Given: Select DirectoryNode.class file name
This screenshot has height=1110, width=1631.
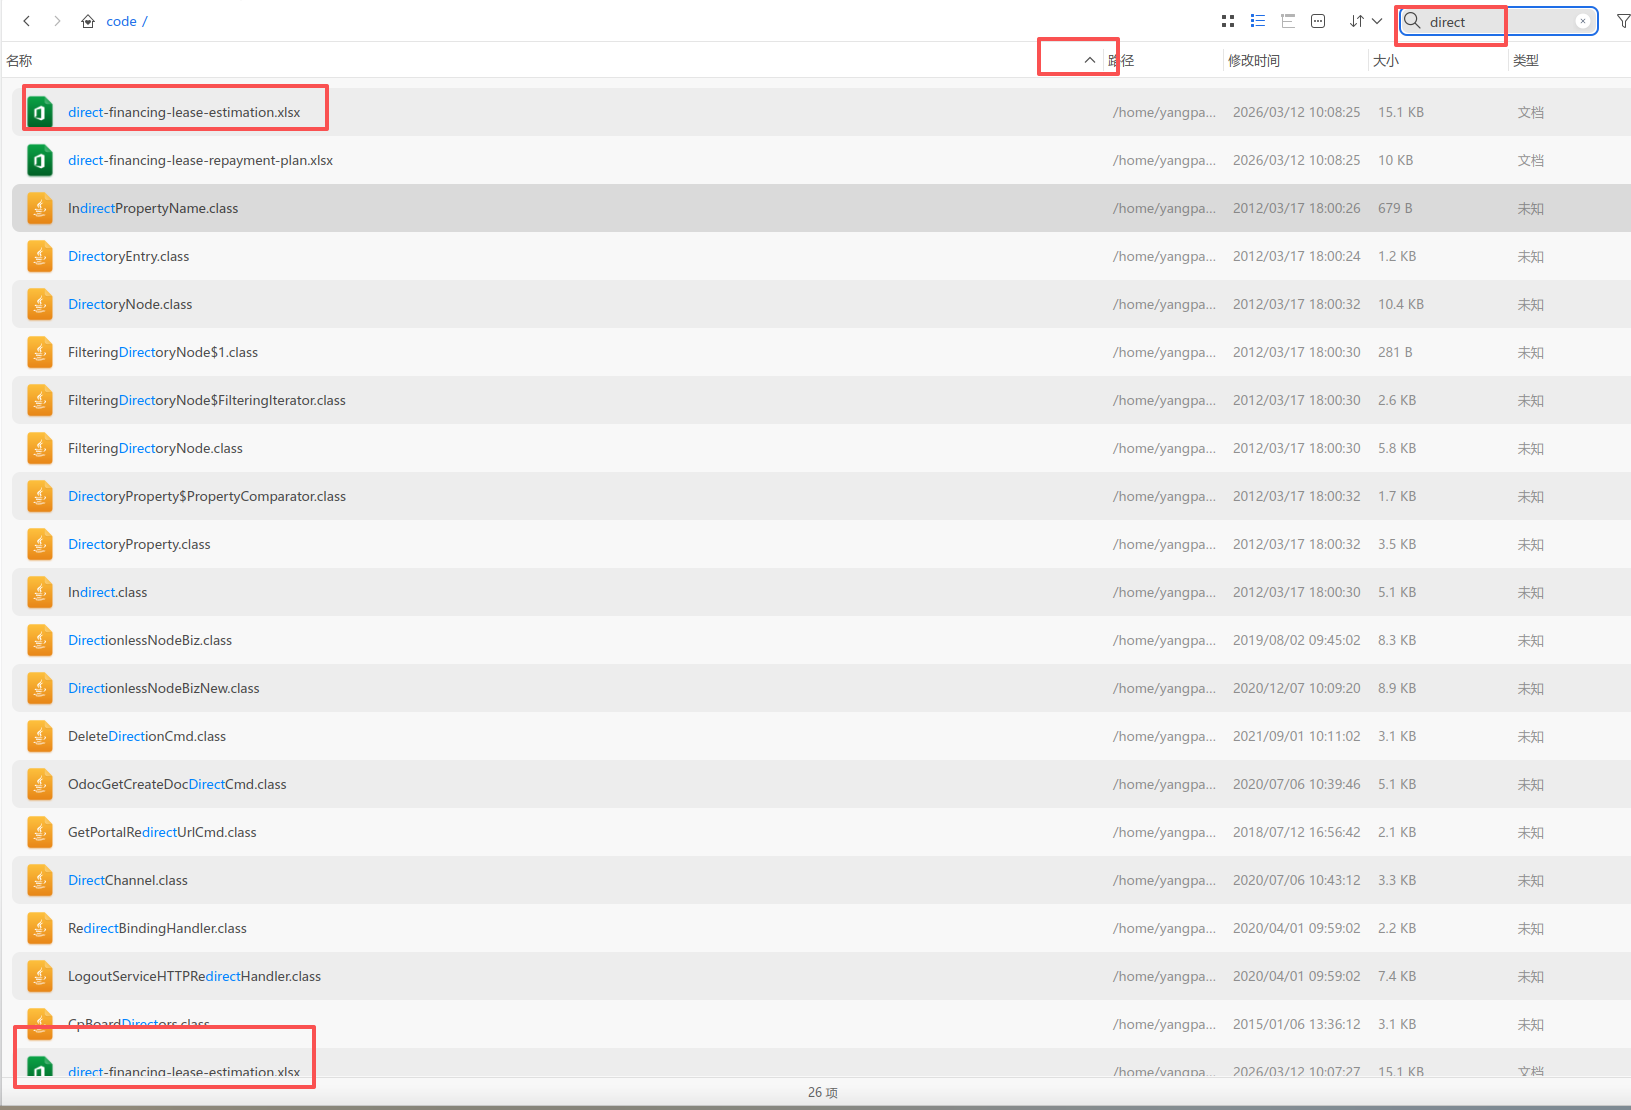Looking at the screenshot, I should coord(130,304).
